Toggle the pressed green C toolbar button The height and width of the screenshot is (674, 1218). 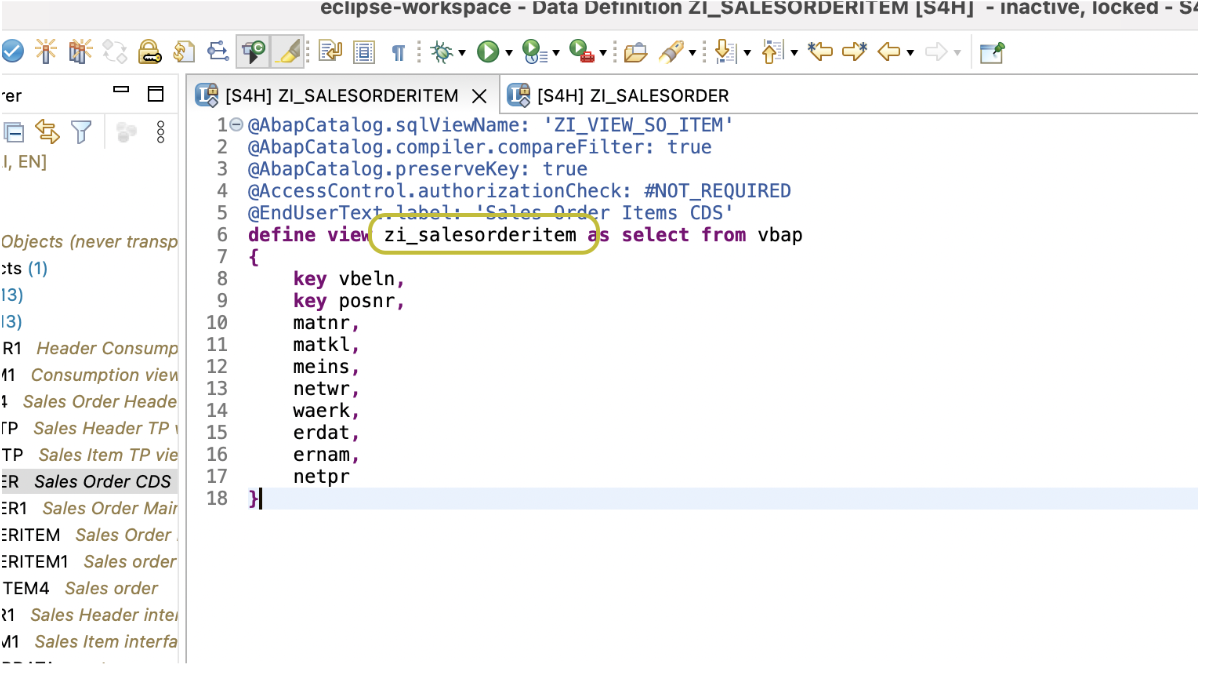(x=254, y=51)
